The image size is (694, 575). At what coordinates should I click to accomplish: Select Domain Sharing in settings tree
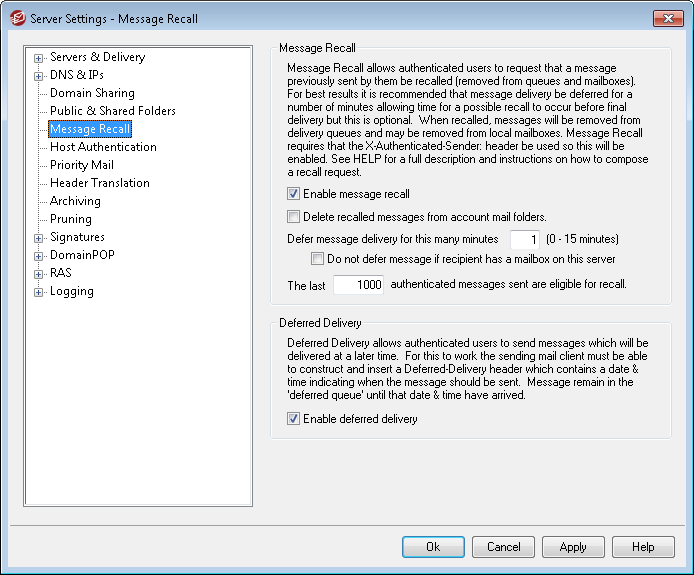point(92,93)
